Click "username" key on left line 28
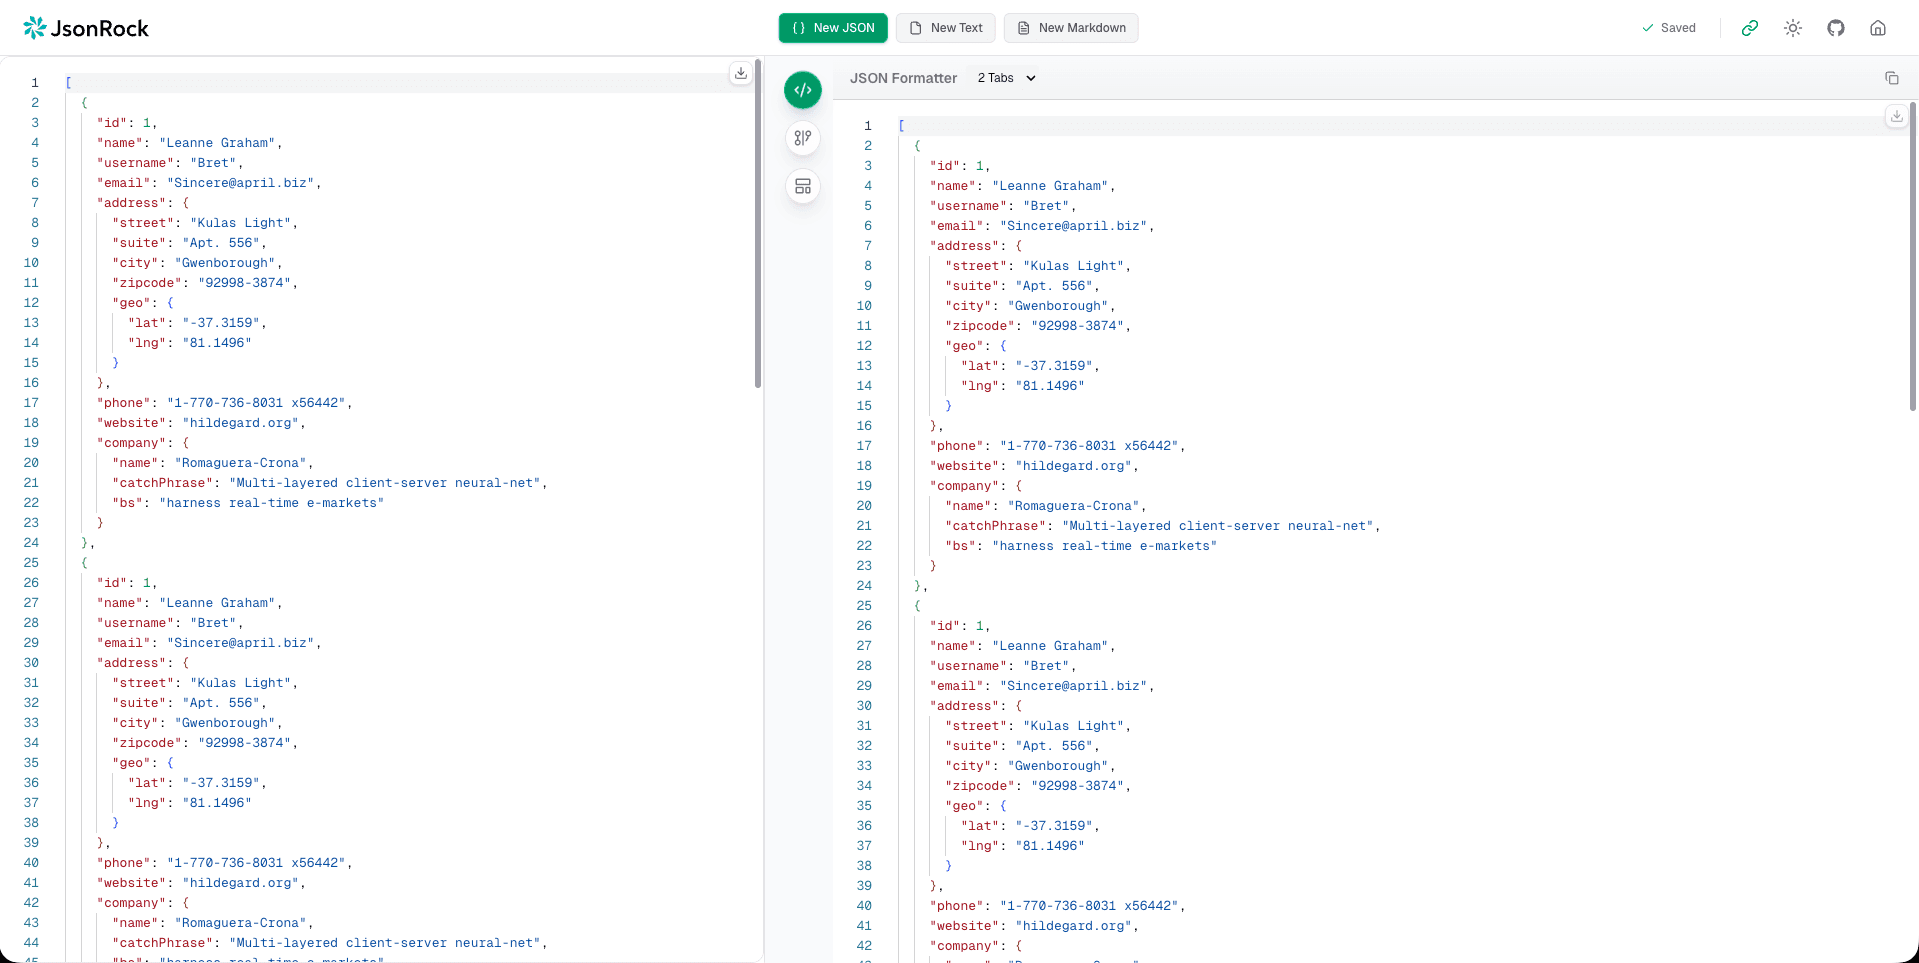This screenshot has width=1919, height=963. 136,623
